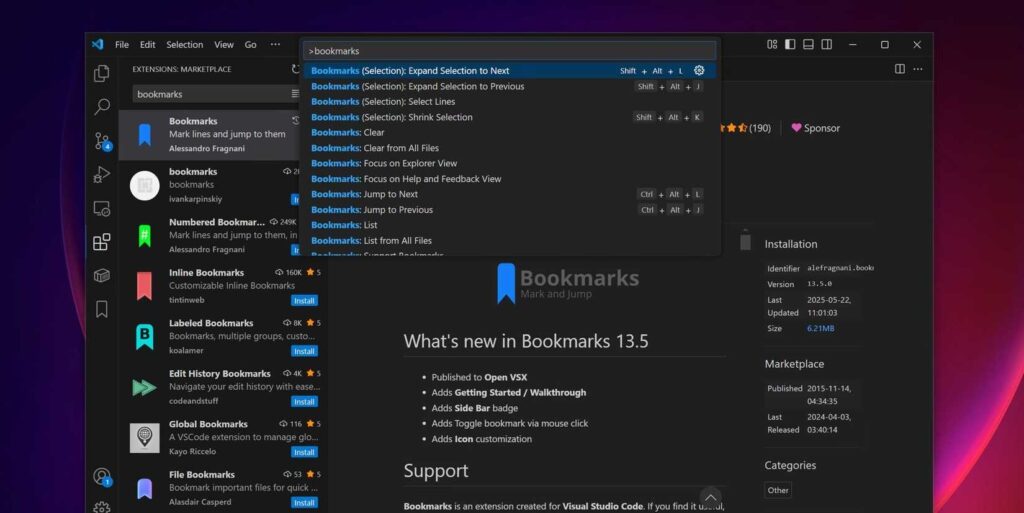
Task: Open the Customize Layout menu icon
Action: [772, 44]
